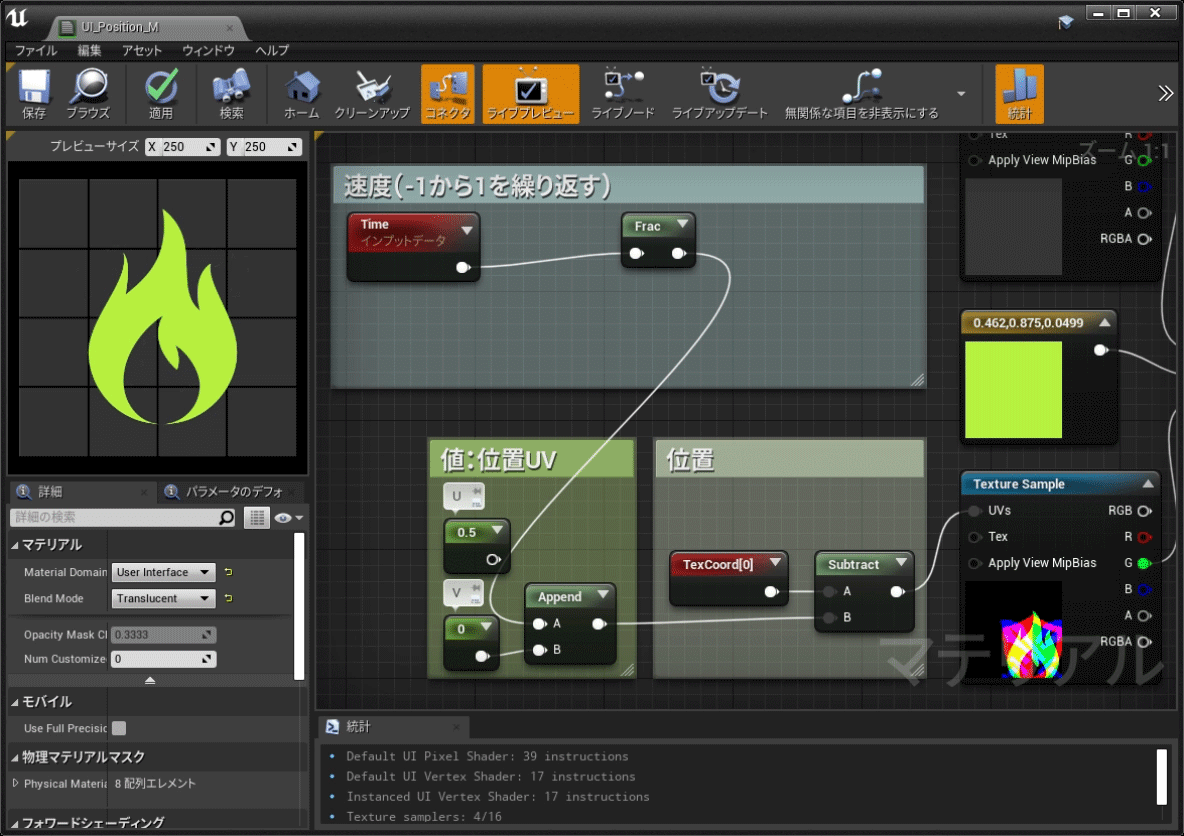Click the preview size Y field
Screen dimensions: 1184x836
(264, 147)
